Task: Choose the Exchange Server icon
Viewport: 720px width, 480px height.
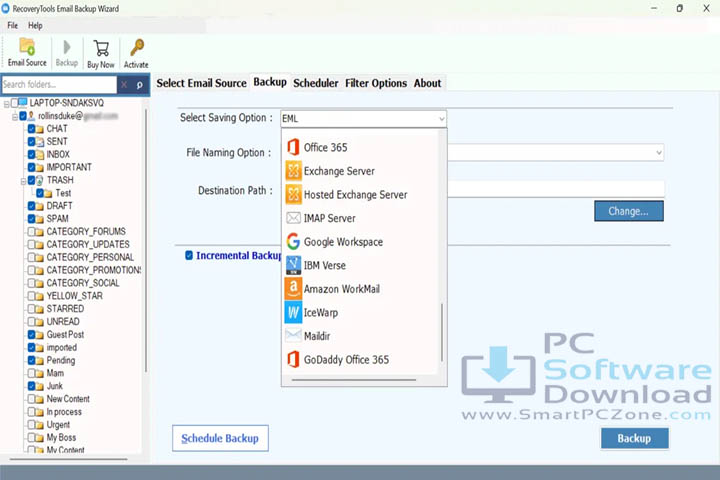Action: pyautogui.click(x=293, y=170)
